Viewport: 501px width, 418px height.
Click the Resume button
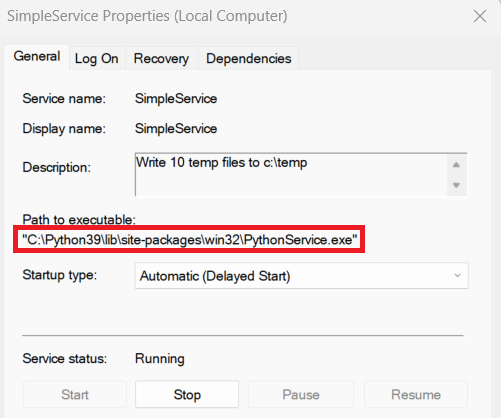coord(416,394)
